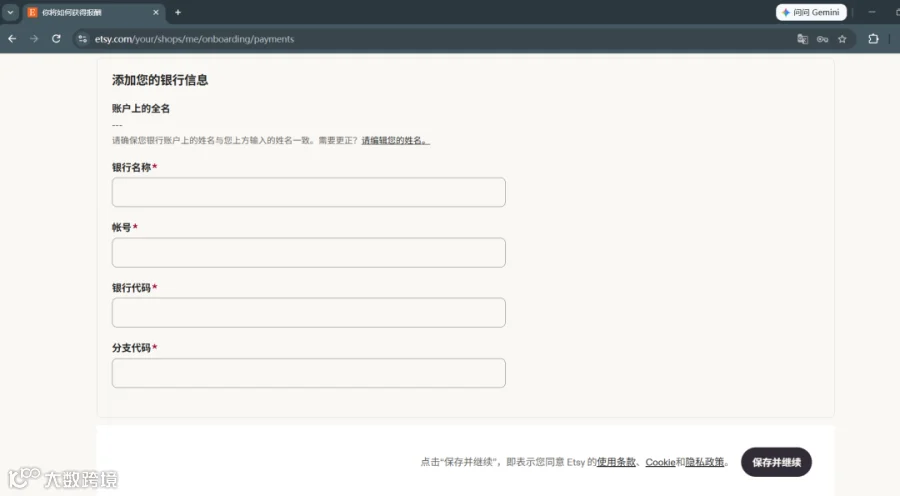Viewport: 900px width, 496px height.
Task: Focus the 银行代码 input field
Action: point(309,313)
